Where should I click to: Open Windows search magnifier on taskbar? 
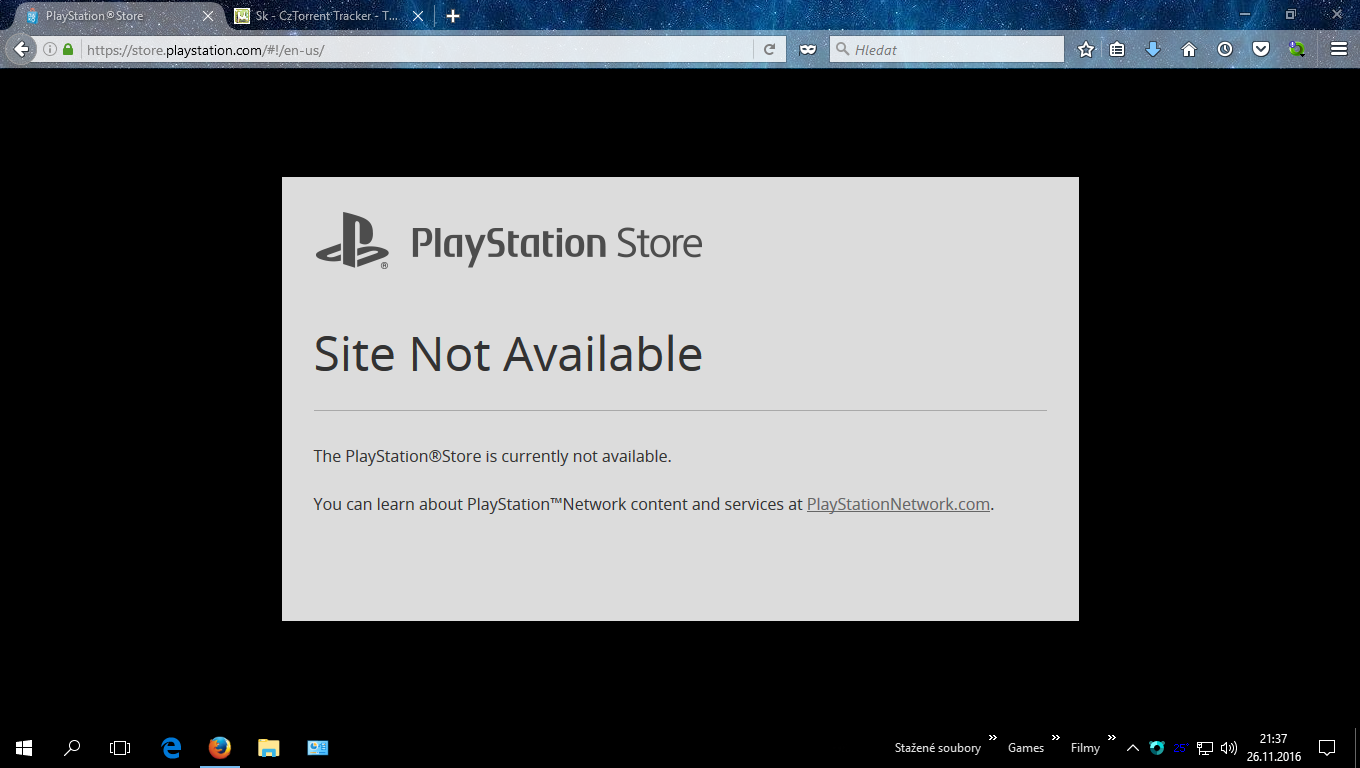coord(72,747)
